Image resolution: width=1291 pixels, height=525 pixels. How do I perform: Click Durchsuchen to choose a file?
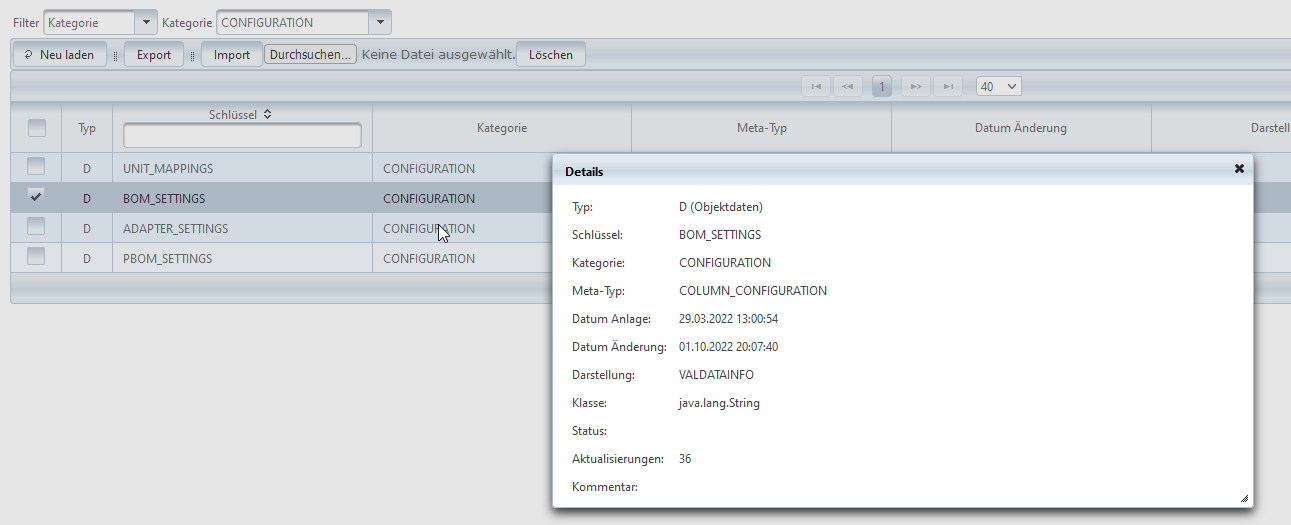point(310,55)
